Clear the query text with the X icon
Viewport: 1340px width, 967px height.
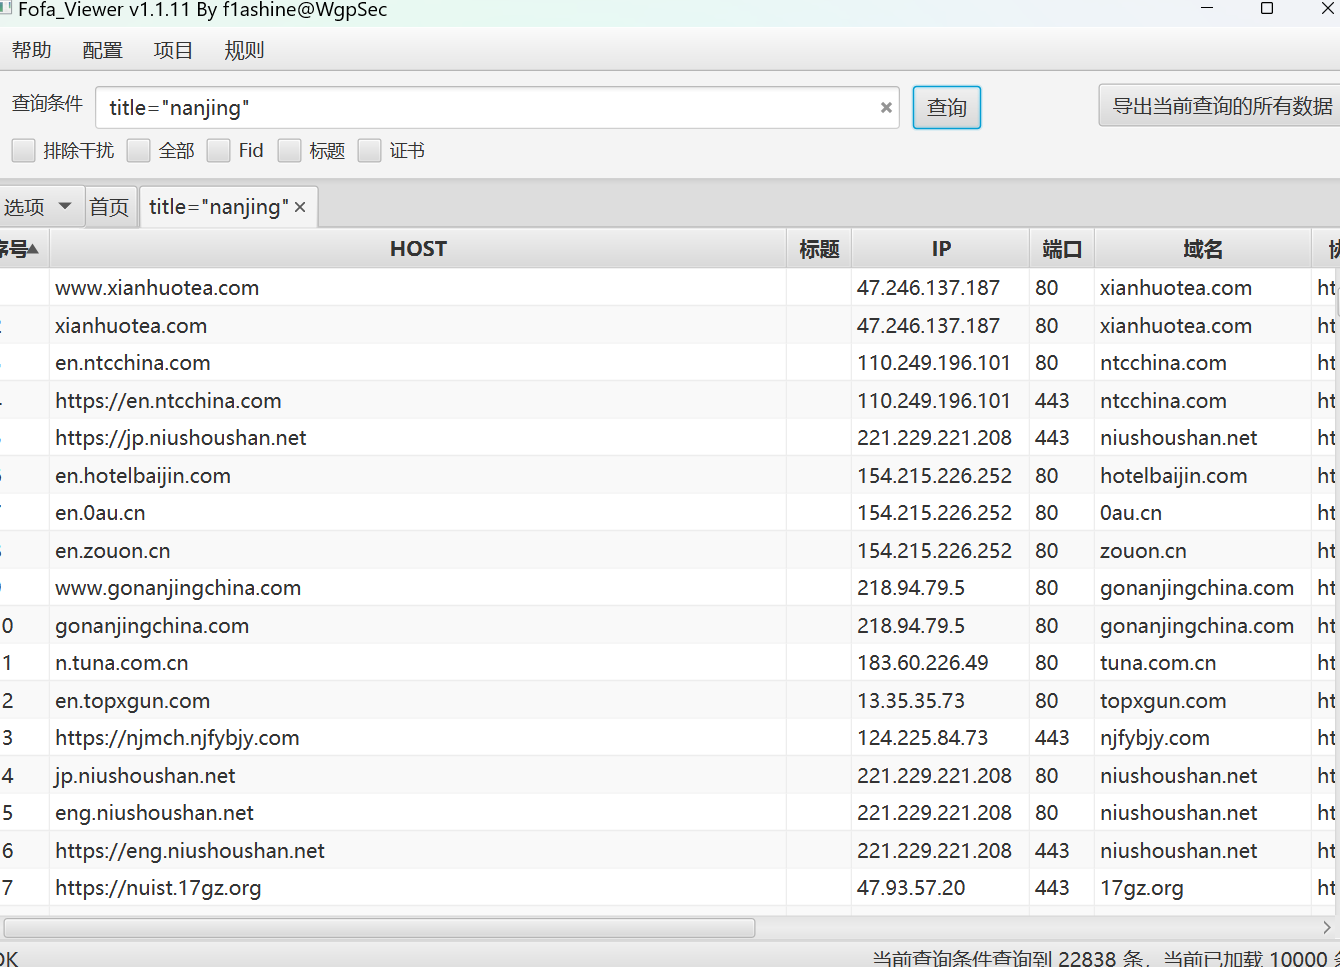pos(886,108)
